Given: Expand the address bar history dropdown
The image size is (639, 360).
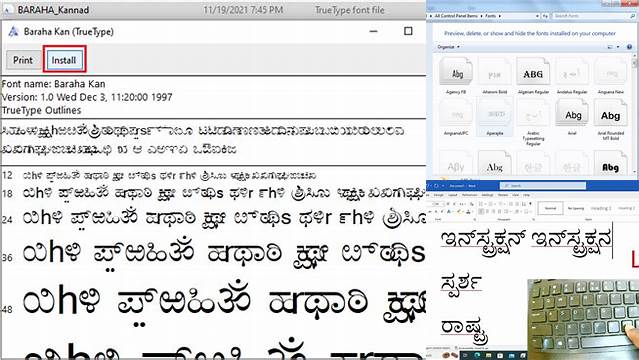Looking at the screenshot, I should point(537,16).
